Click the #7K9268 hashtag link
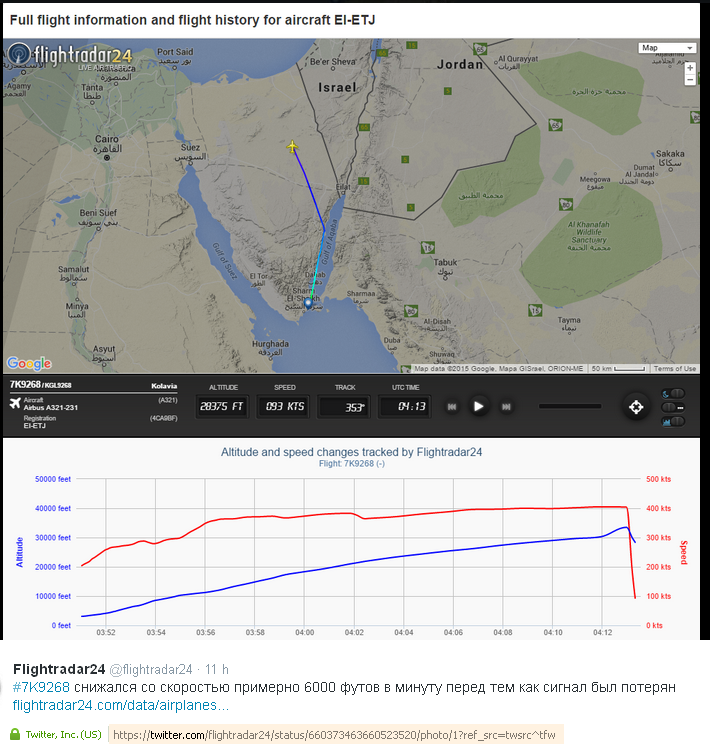This screenshot has width=710, height=750. coord(41,688)
